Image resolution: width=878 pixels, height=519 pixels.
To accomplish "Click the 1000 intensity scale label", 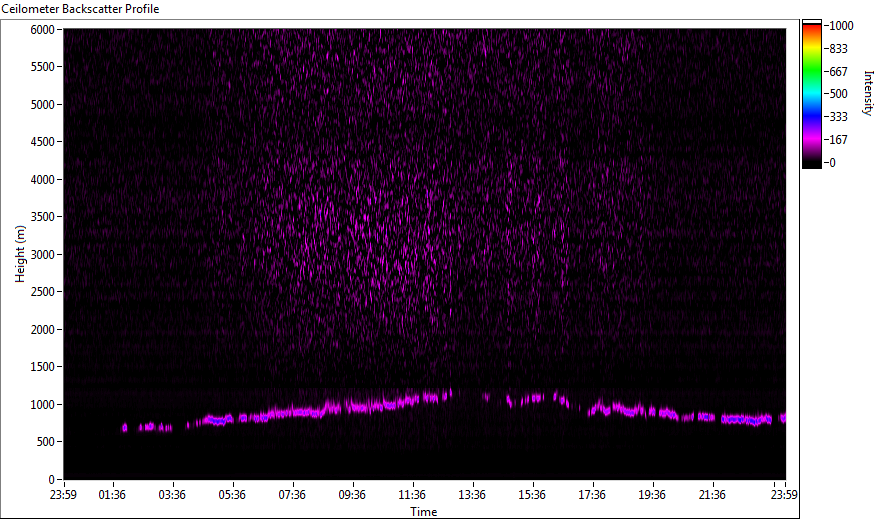I will tap(842, 26).
